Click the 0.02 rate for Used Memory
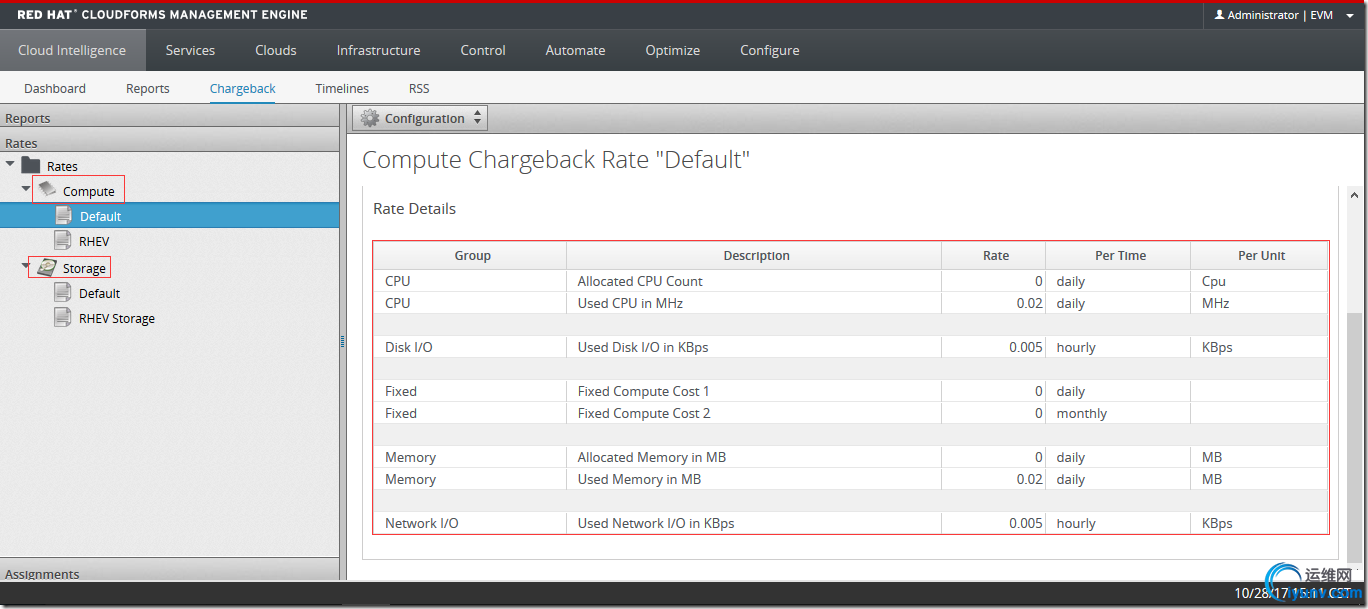Image resolution: width=1368 pixels, height=609 pixels. 994,479
